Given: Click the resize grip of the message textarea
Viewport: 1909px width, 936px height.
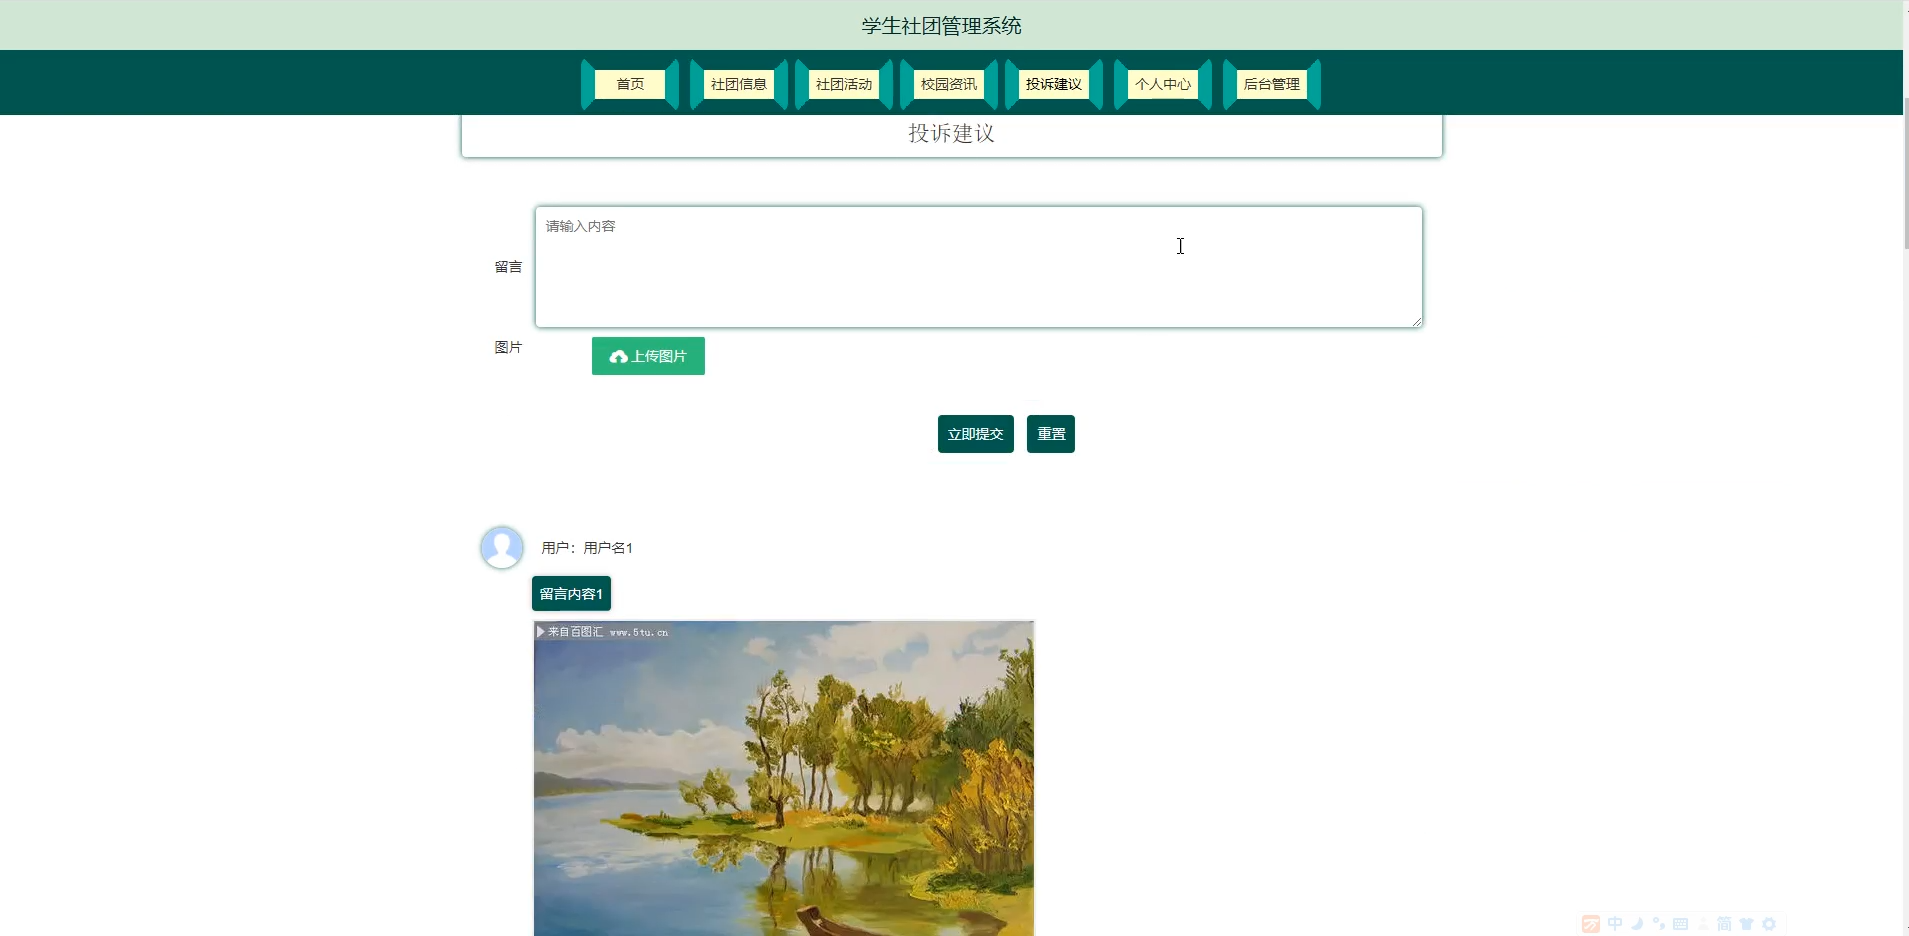Looking at the screenshot, I should click(1416, 321).
